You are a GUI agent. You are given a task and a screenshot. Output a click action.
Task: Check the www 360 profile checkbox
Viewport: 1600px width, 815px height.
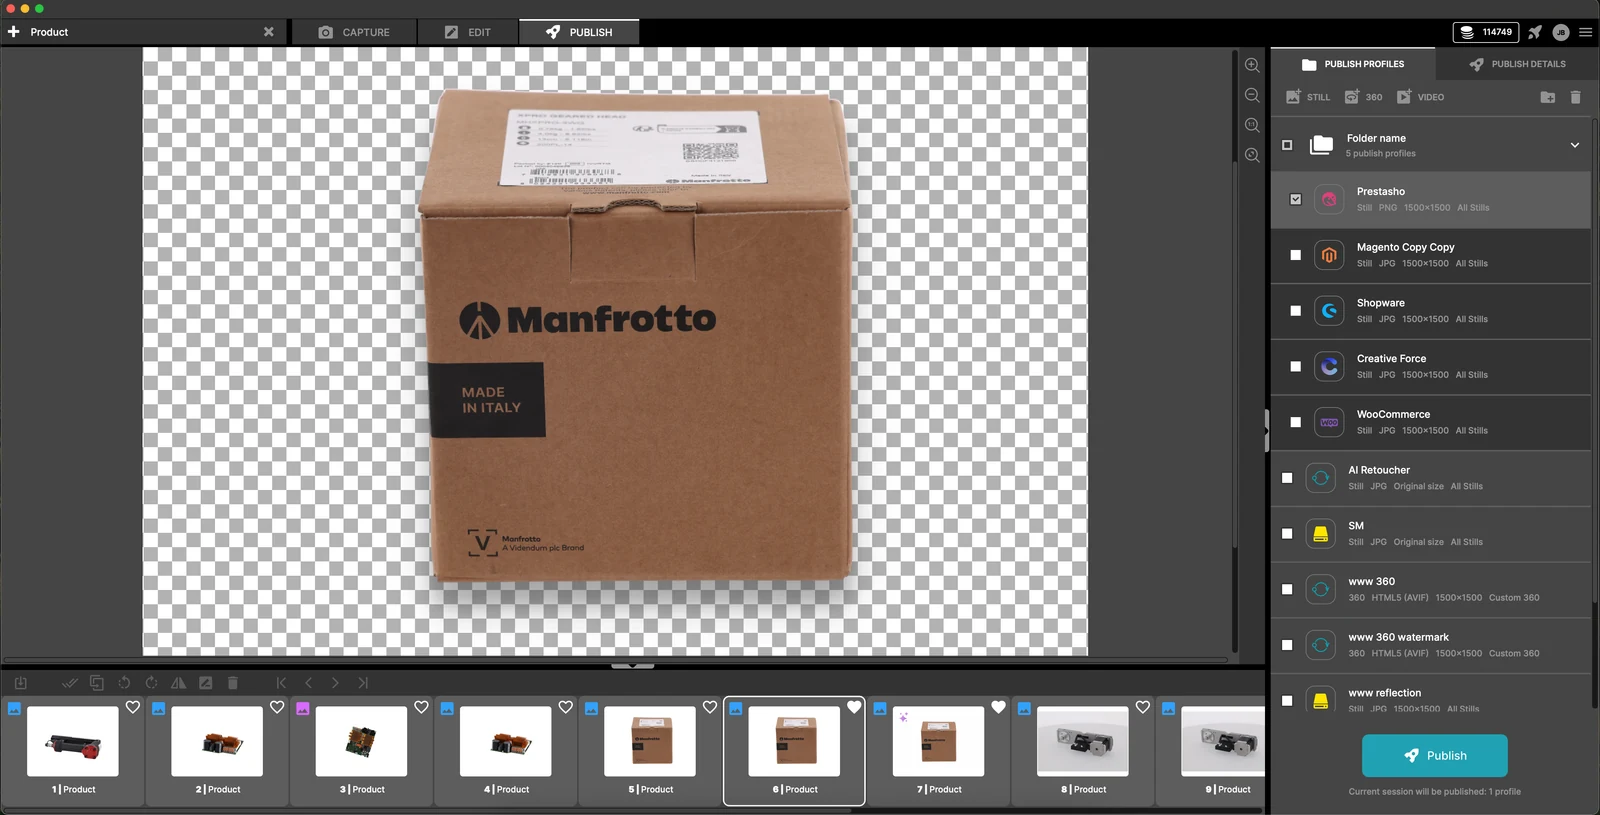[x=1287, y=590]
